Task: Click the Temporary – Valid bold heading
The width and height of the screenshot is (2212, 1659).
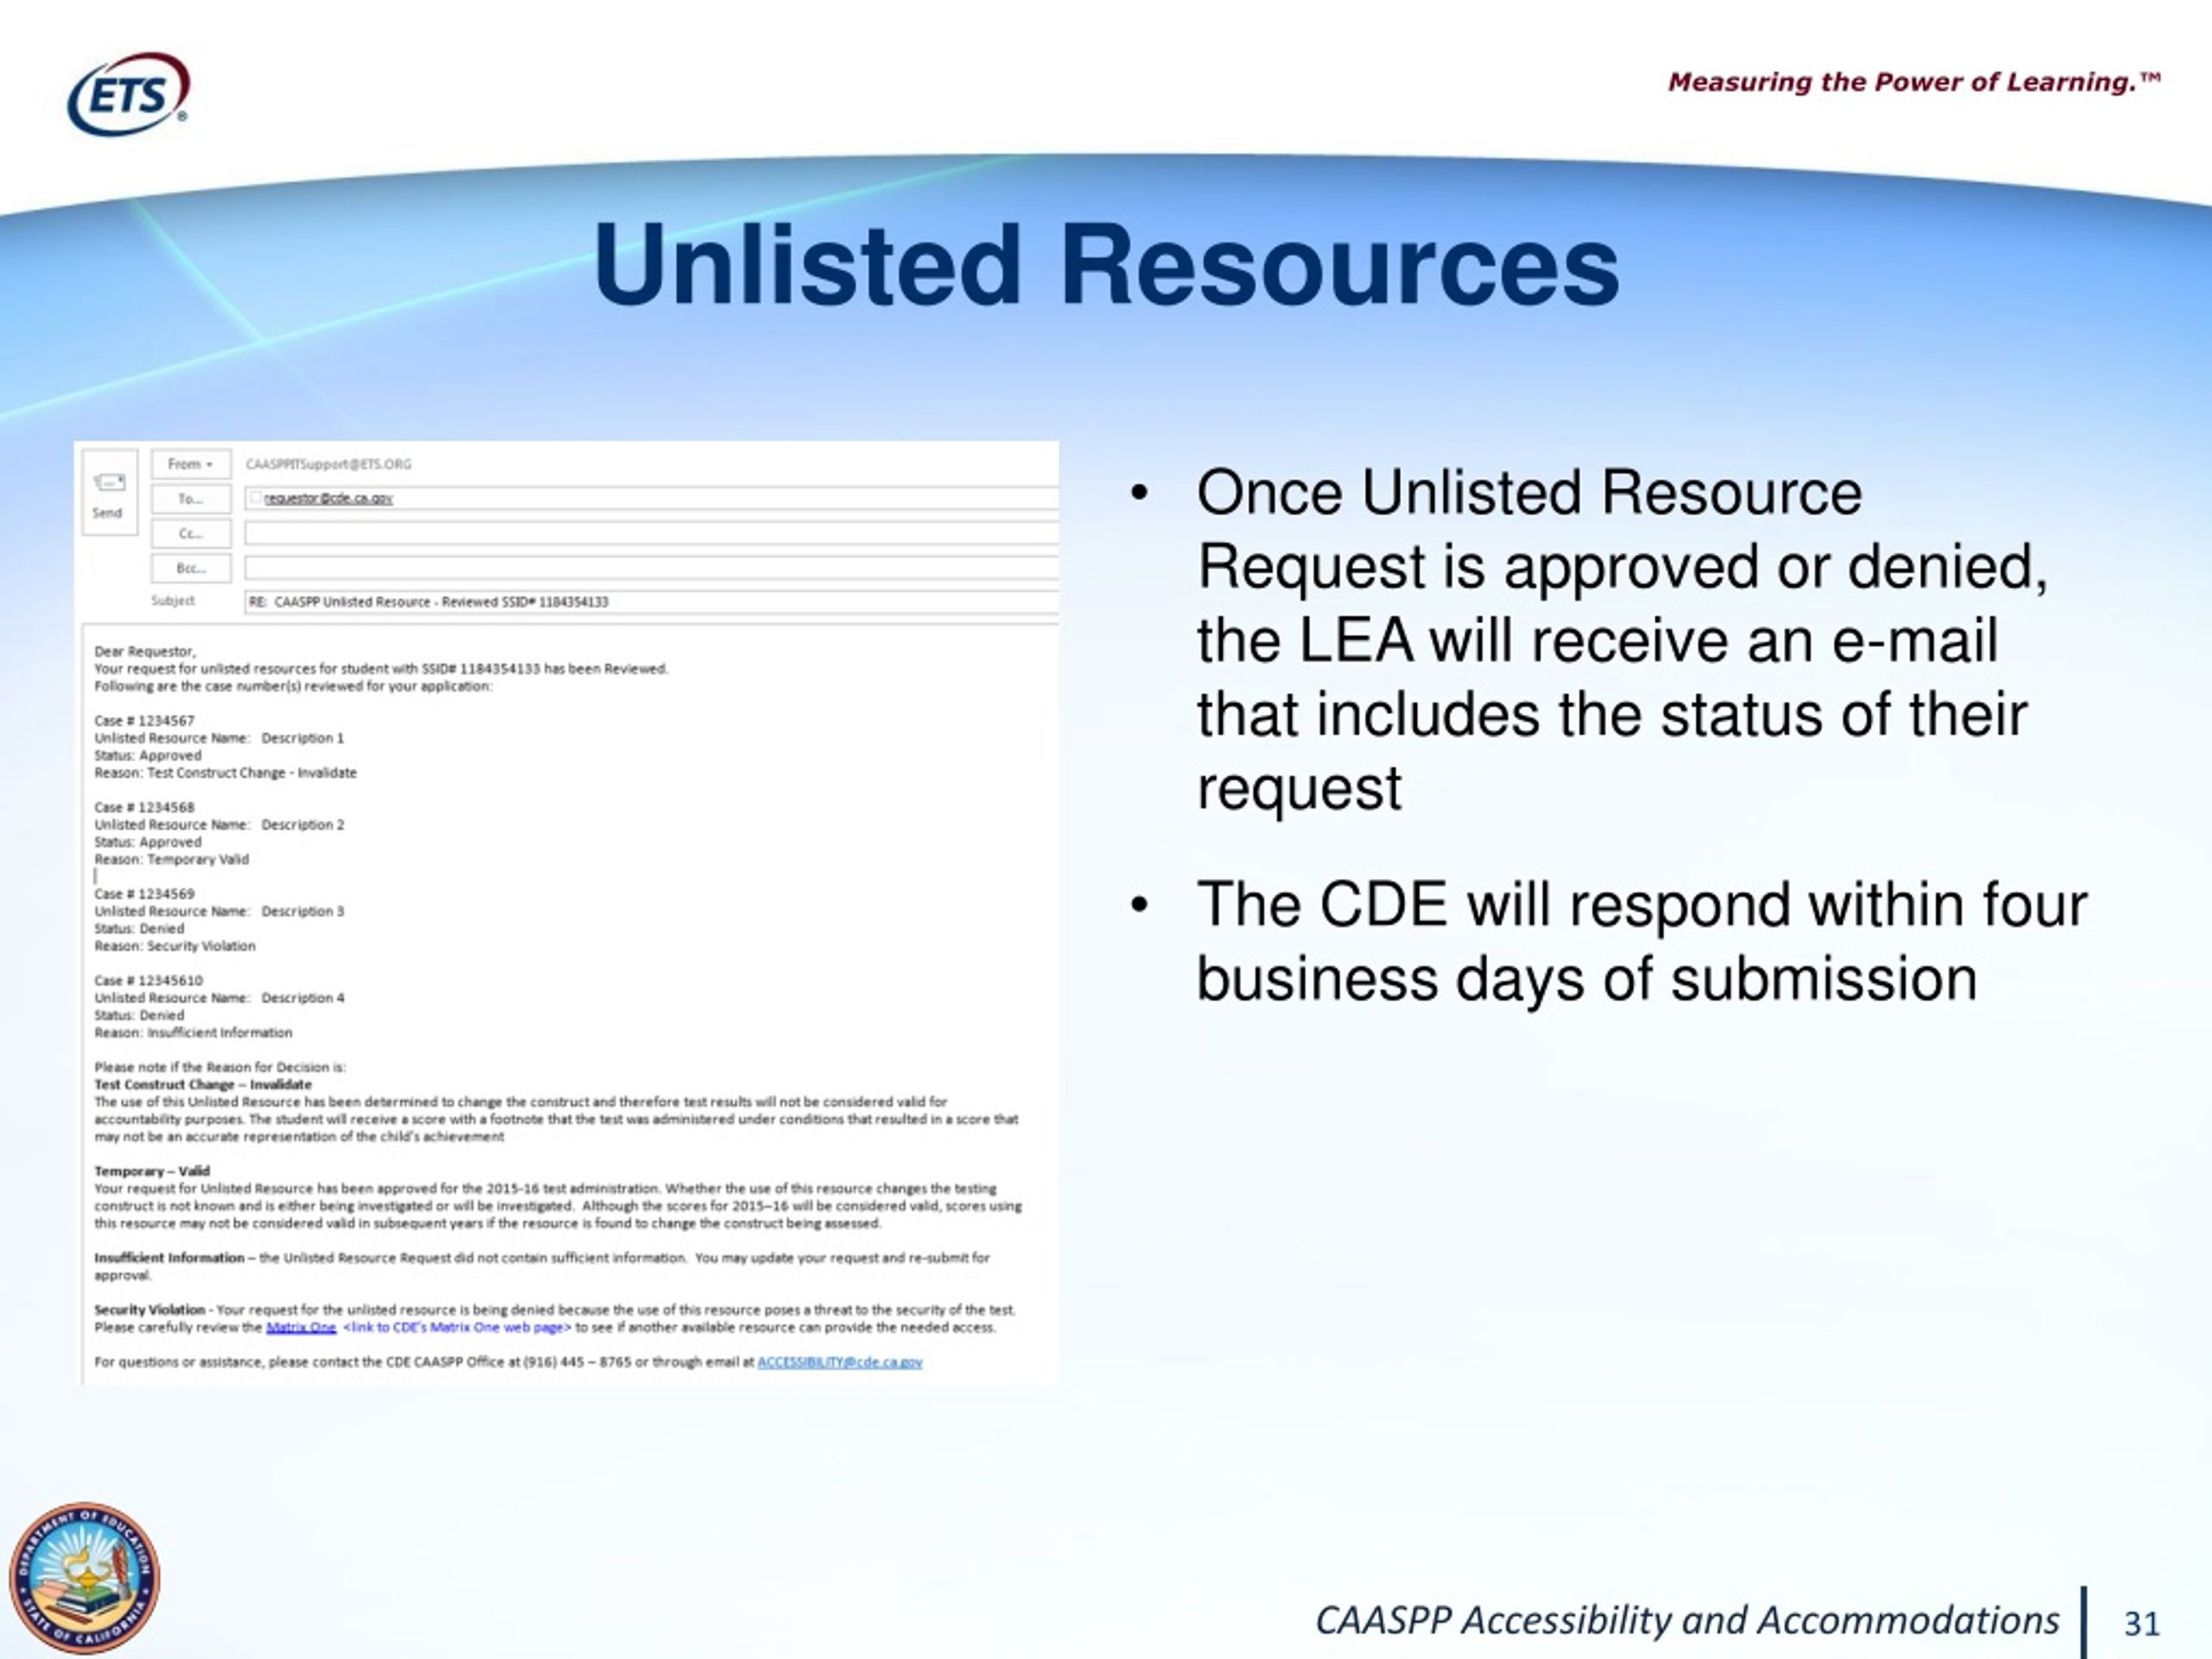Action: 152,1171
